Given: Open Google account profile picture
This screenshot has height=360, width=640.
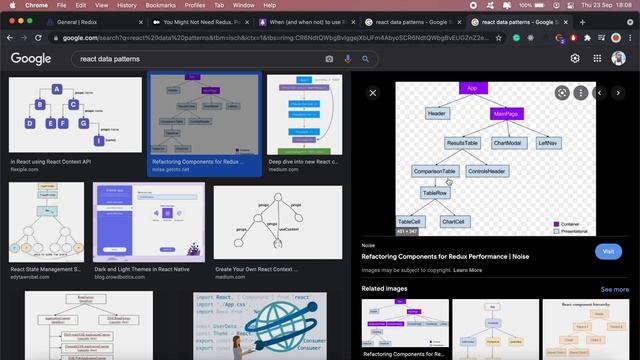Looking at the screenshot, I should (618, 58).
